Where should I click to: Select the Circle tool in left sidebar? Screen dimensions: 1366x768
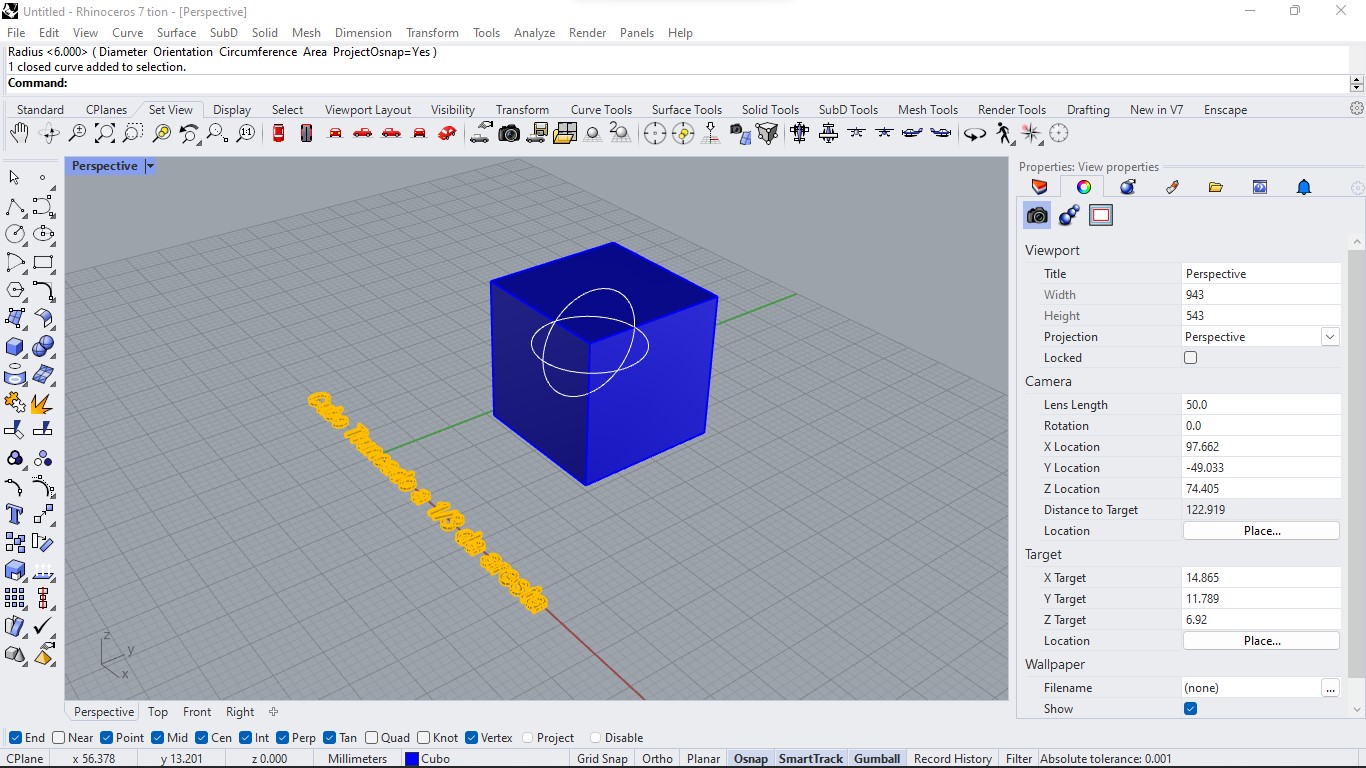(15, 234)
